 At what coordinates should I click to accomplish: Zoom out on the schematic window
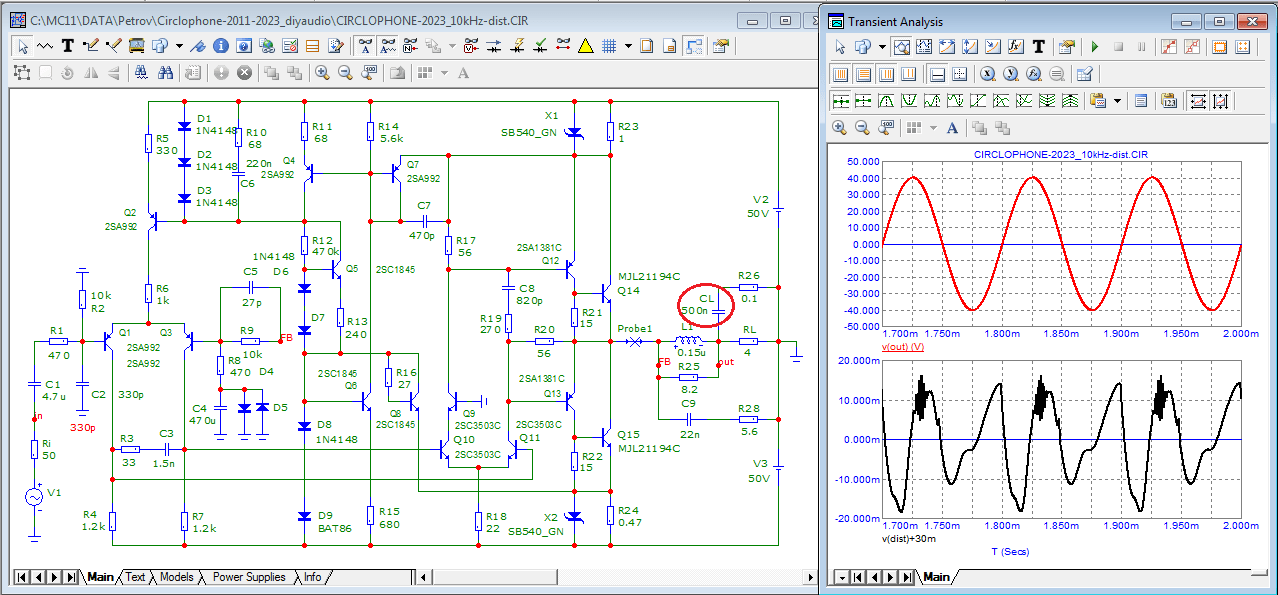[x=345, y=72]
